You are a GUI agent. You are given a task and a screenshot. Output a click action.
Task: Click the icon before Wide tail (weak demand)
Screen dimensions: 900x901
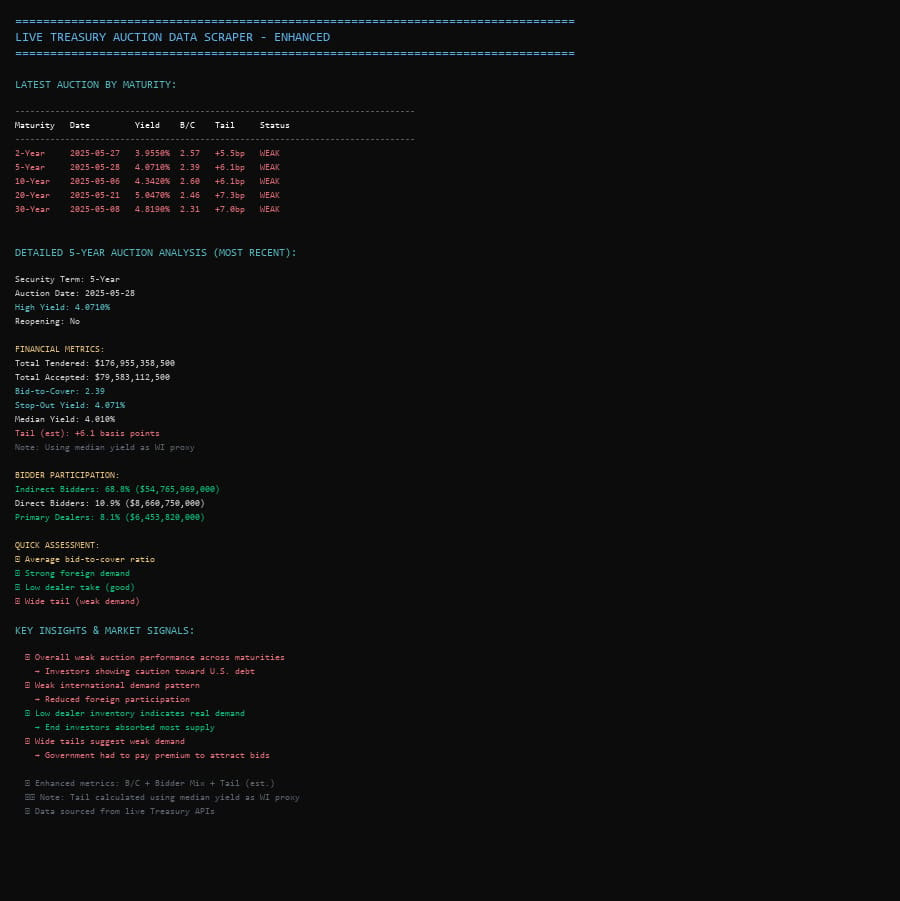click(x=17, y=601)
